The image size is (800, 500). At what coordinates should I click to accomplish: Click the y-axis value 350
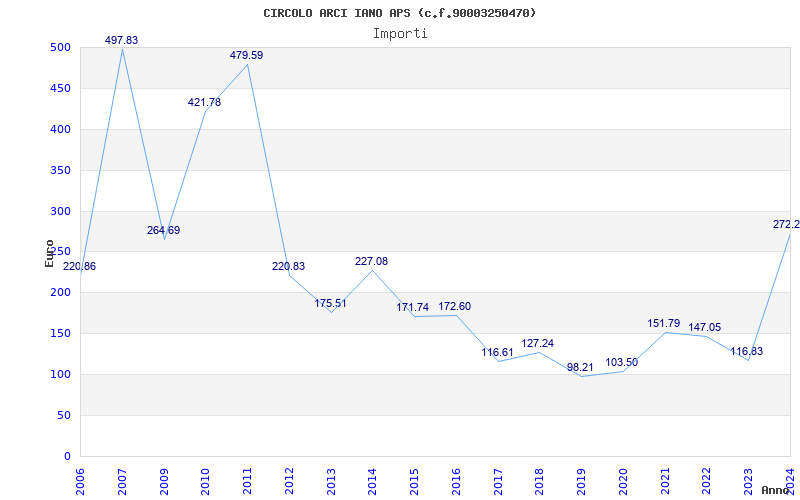point(59,170)
